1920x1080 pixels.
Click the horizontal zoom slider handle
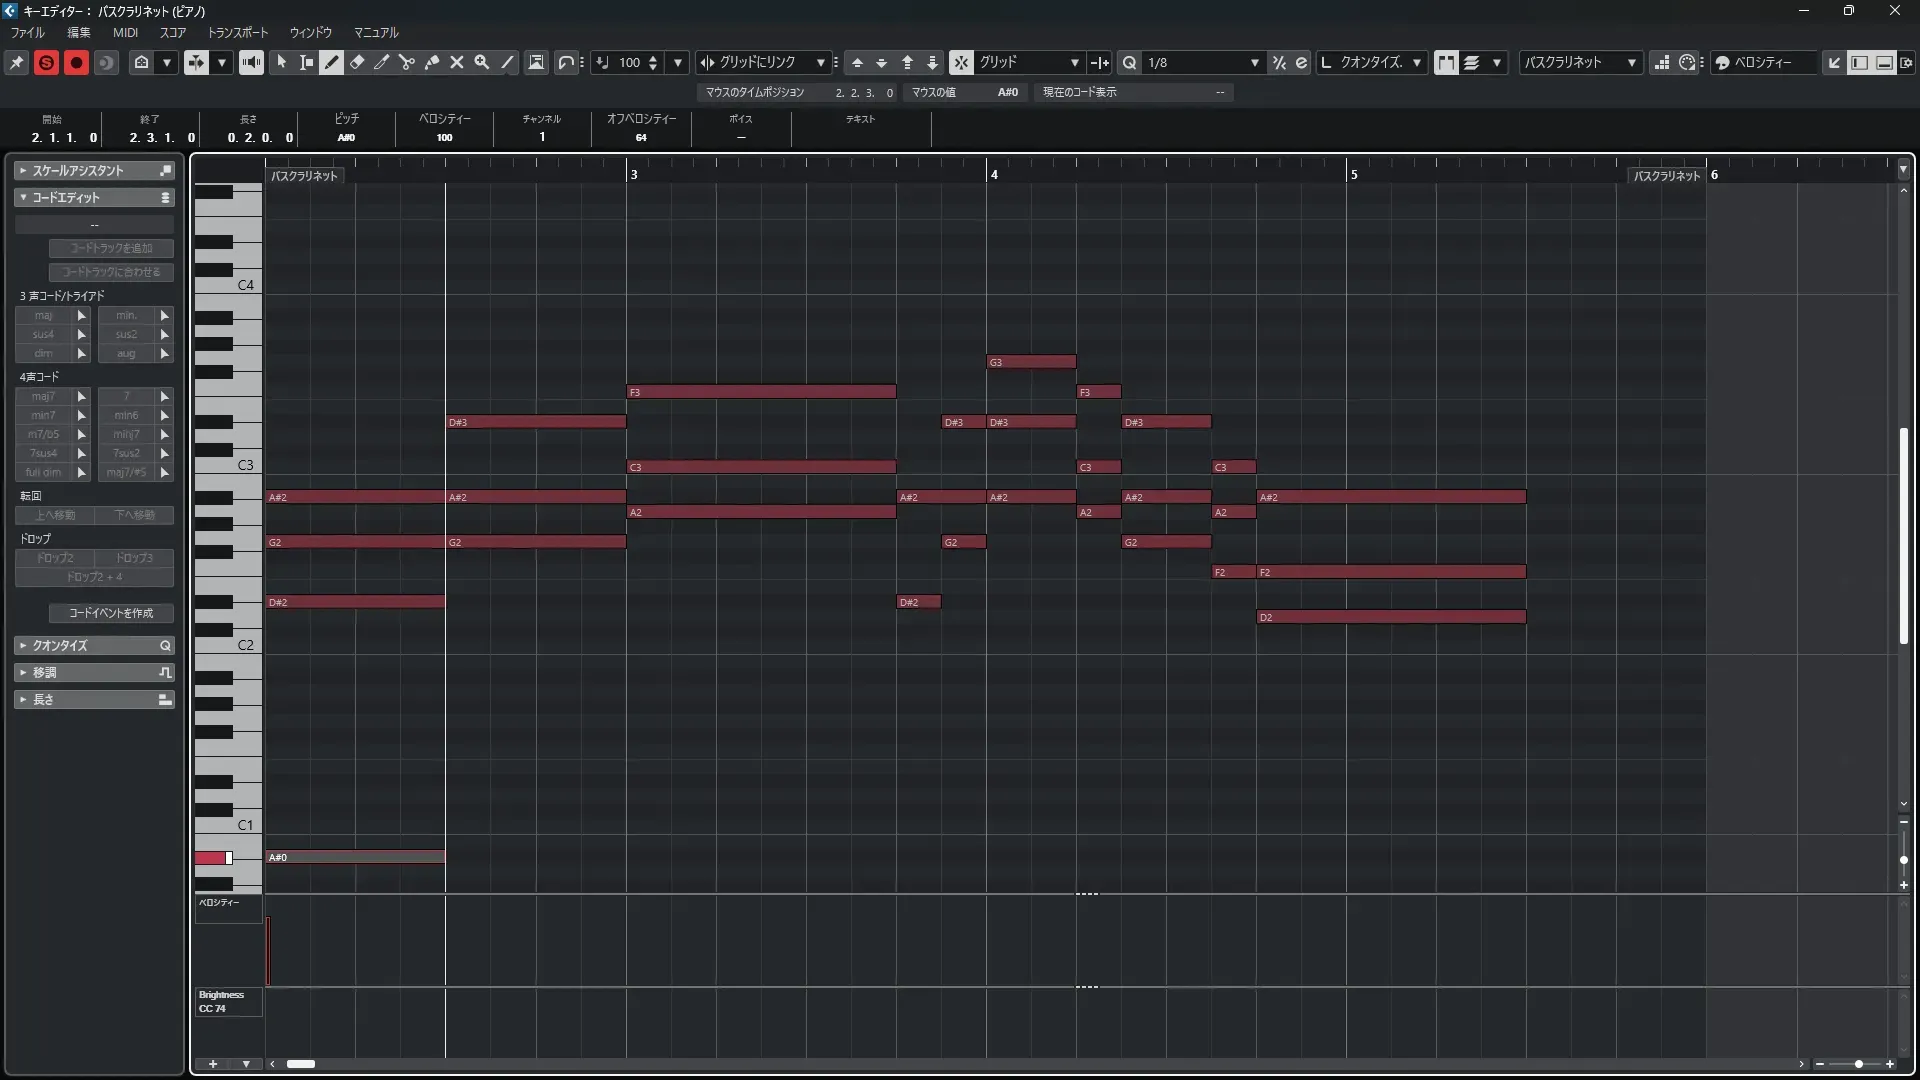point(1858,1064)
